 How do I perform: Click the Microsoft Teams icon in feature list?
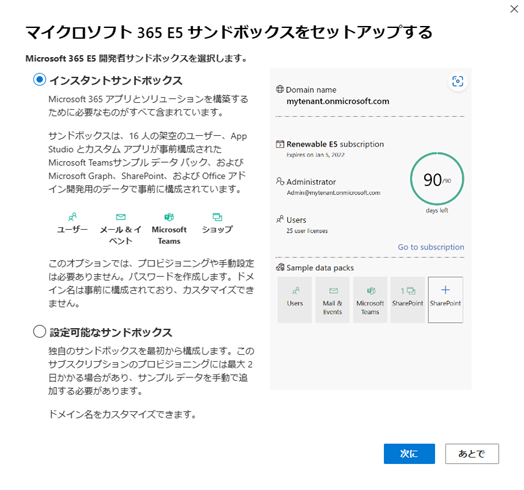coord(169,217)
